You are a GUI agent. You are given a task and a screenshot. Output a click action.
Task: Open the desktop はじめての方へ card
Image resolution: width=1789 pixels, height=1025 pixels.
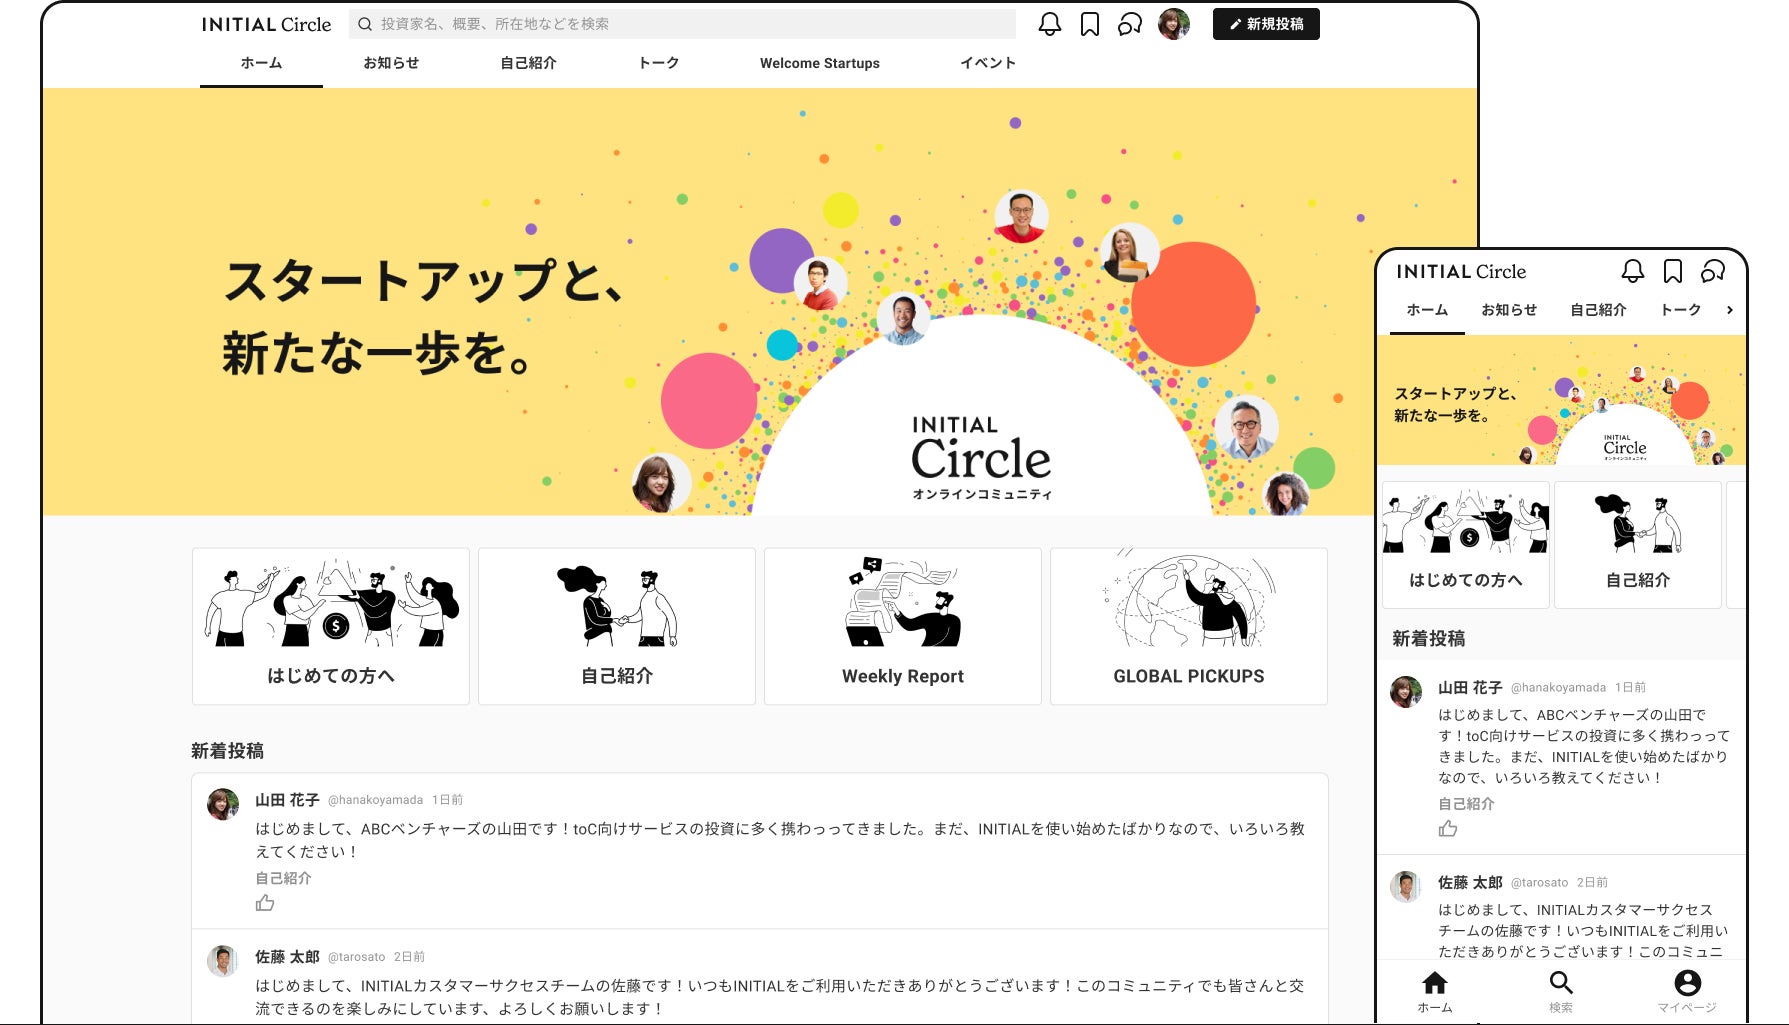[331, 626]
